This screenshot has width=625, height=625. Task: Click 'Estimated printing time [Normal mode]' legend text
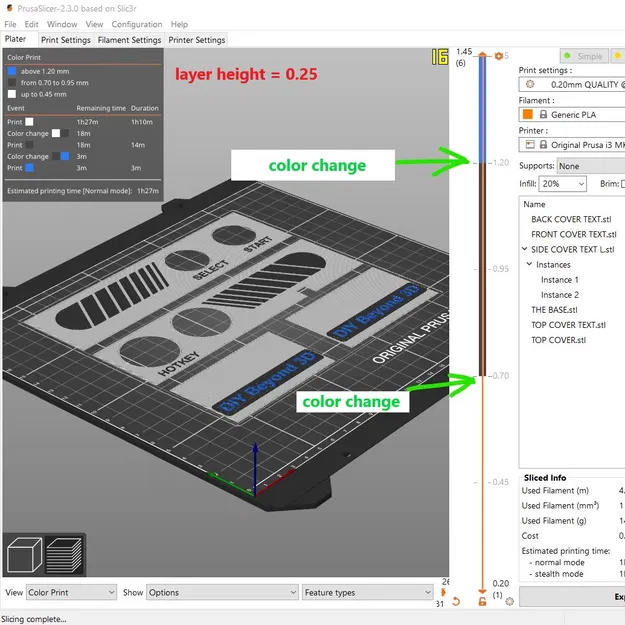pyautogui.click(x=69, y=191)
